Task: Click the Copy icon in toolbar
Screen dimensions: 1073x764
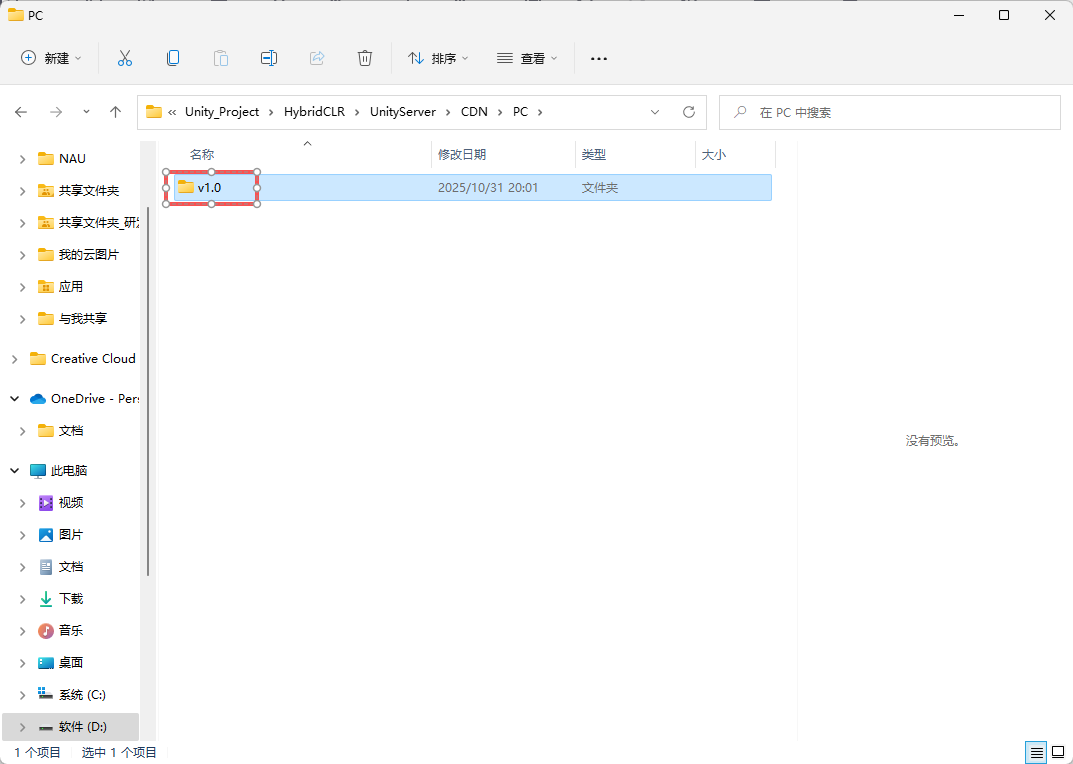Action: click(x=173, y=58)
